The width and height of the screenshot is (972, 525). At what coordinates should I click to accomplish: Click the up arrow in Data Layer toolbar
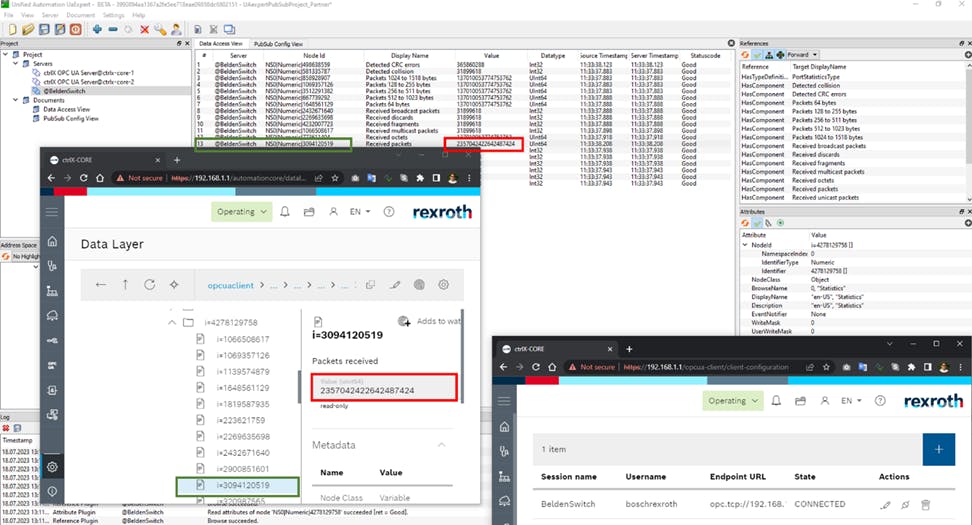(x=125, y=285)
